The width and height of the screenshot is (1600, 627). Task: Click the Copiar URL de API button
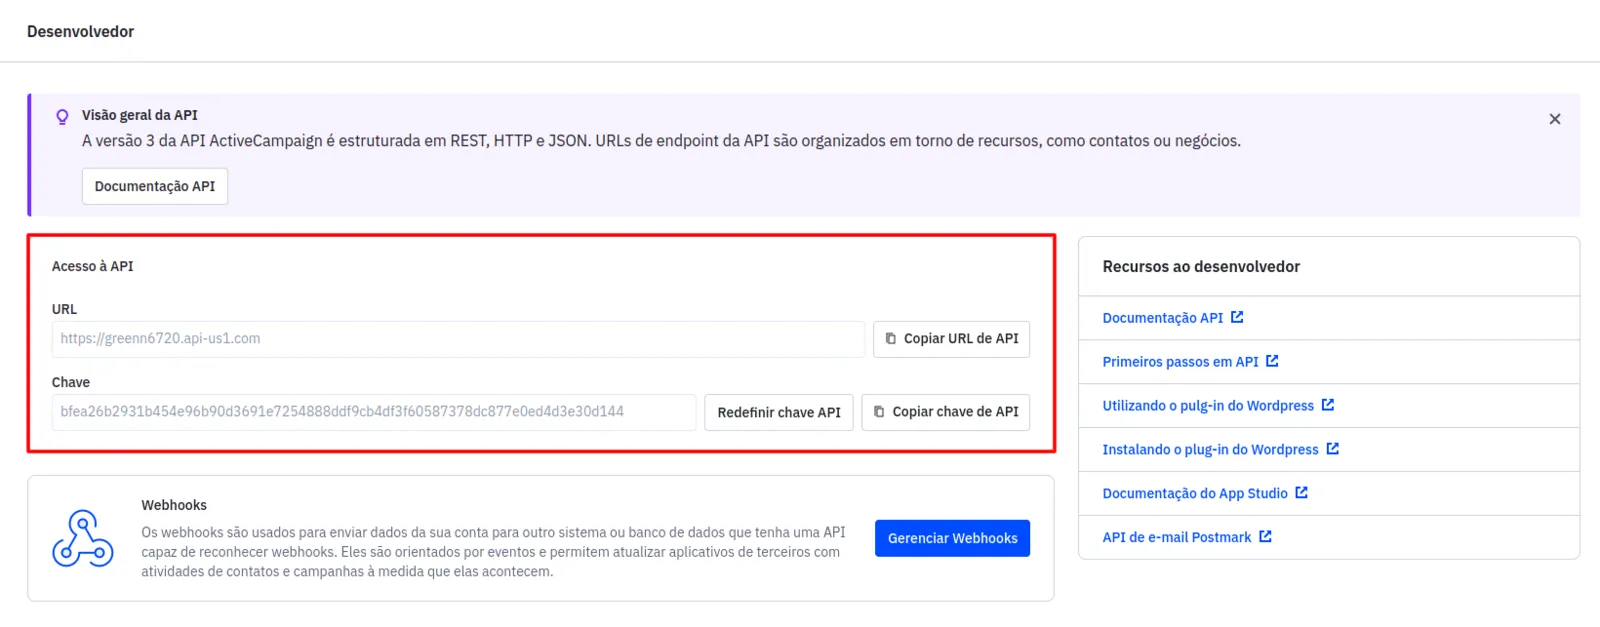951,339
